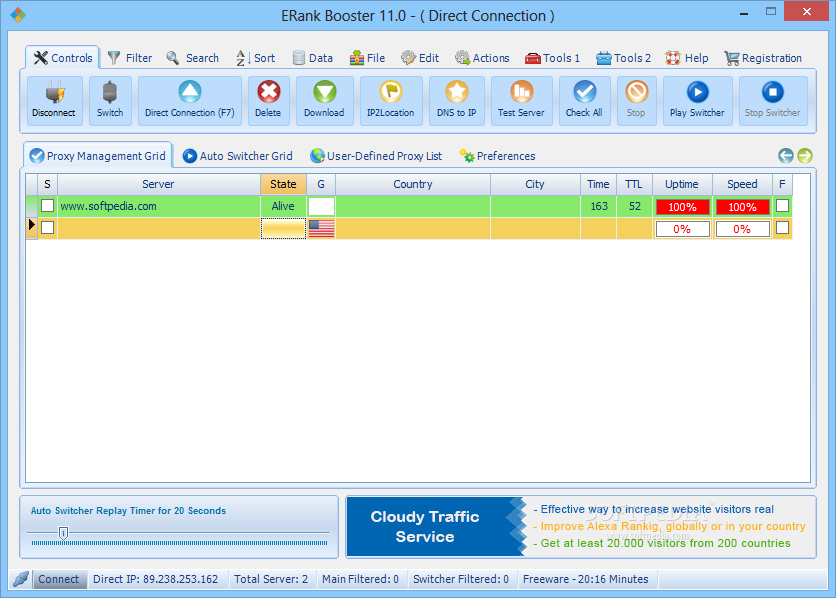Click the Country column header
This screenshot has height=598, width=836.
point(413,184)
